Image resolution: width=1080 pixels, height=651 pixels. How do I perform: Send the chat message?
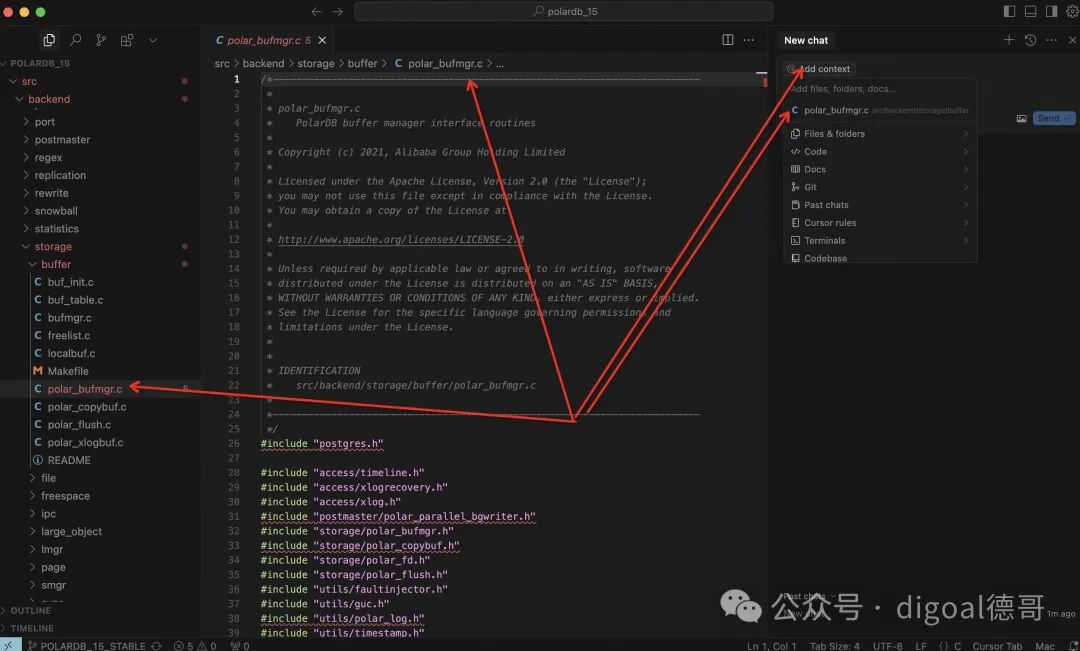coord(1053,118)
